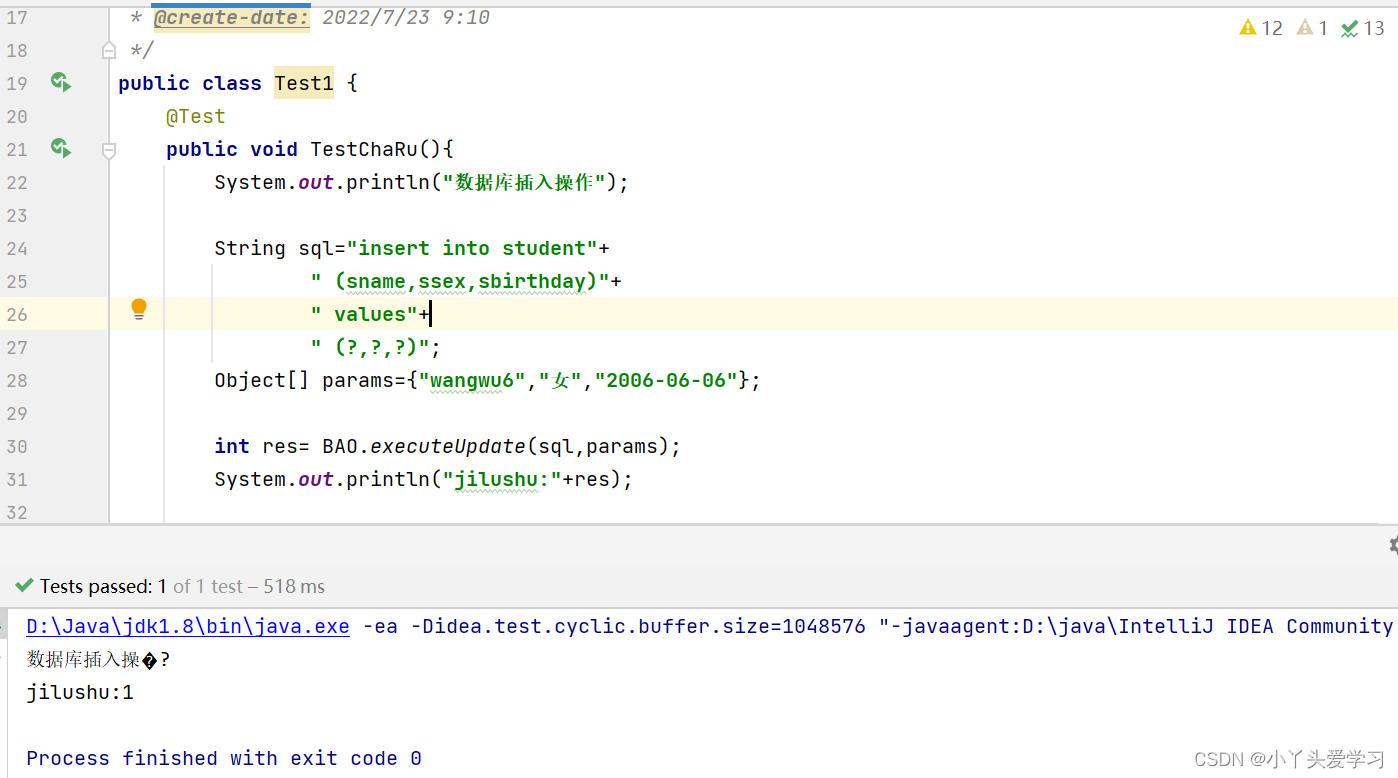This screenshot has width=1398, height=778.
Task: Open the 1 weak warning indicator
Action: tap(1312, 28)
